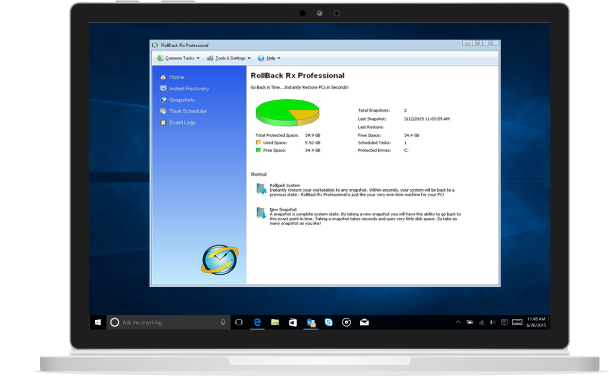Click the RollBack Rx title bar app icon
Screen dimensions: 609x376
pos(155,45)
